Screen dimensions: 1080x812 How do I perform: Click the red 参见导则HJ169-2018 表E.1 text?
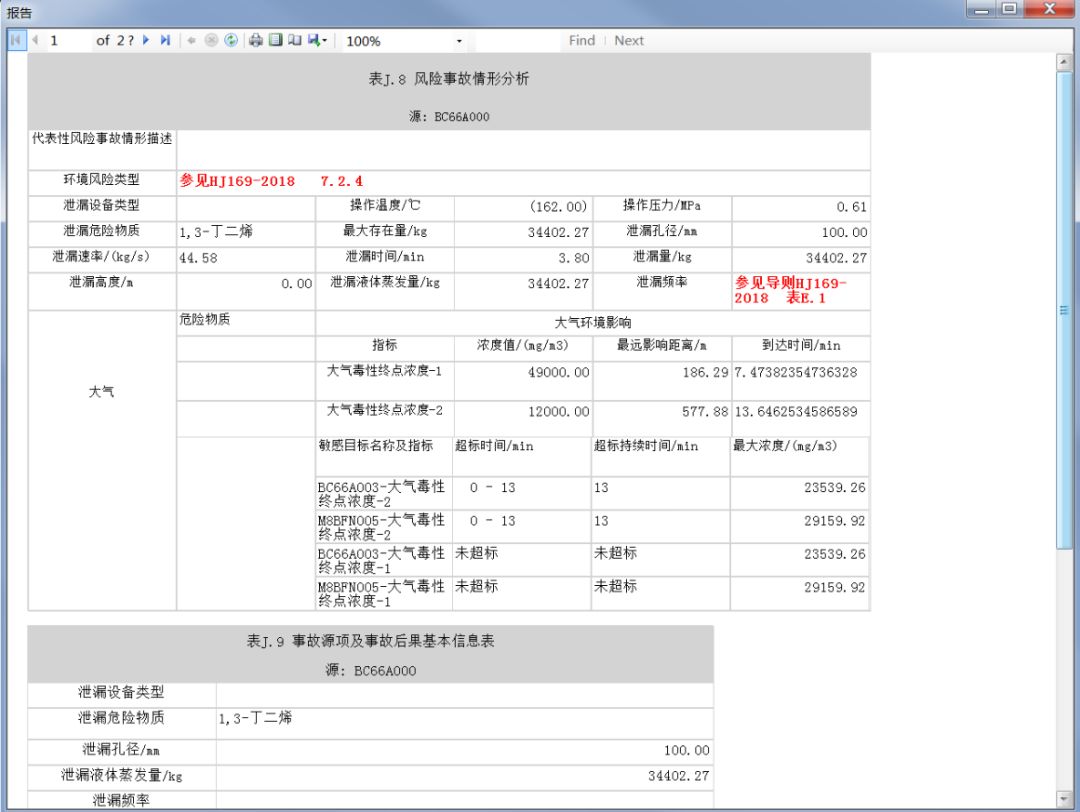pyautogui.click(x=790, y=290)
